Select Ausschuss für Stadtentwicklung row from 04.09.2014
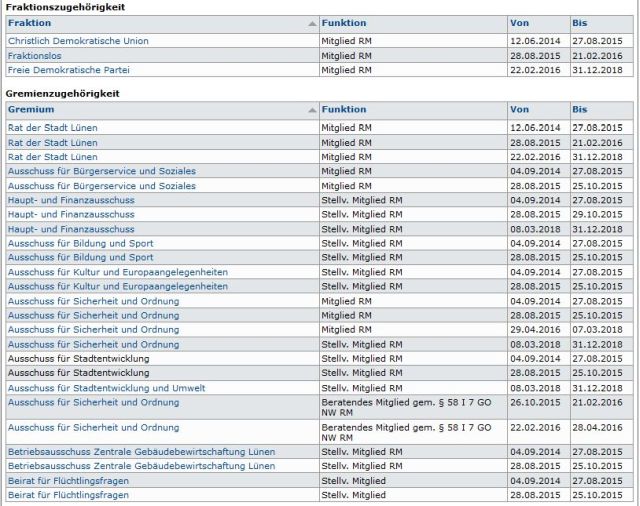 (320, 359)
